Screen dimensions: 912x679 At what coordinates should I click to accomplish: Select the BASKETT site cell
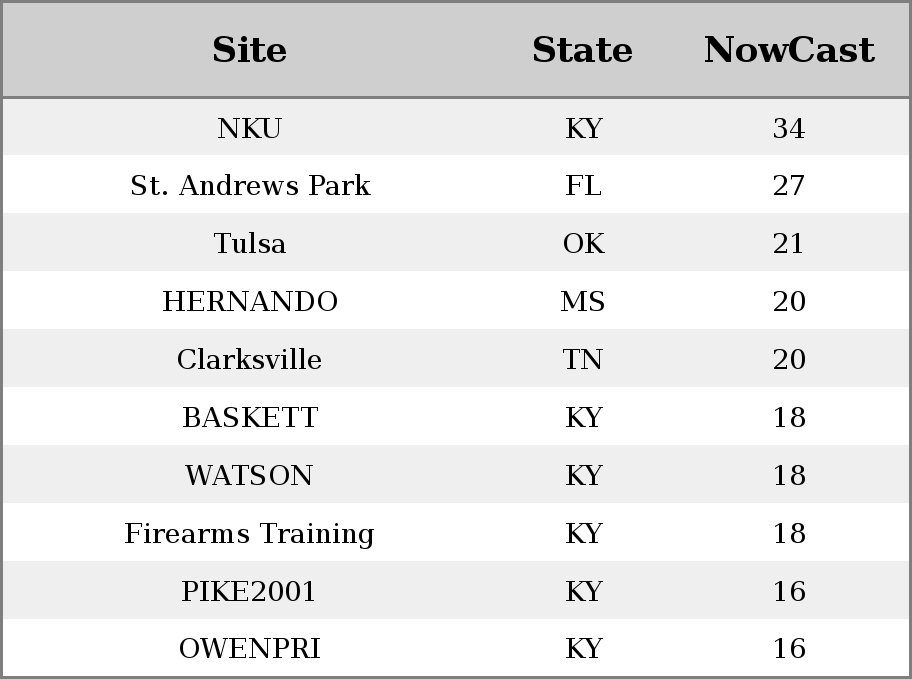click(x=250, y=417)
